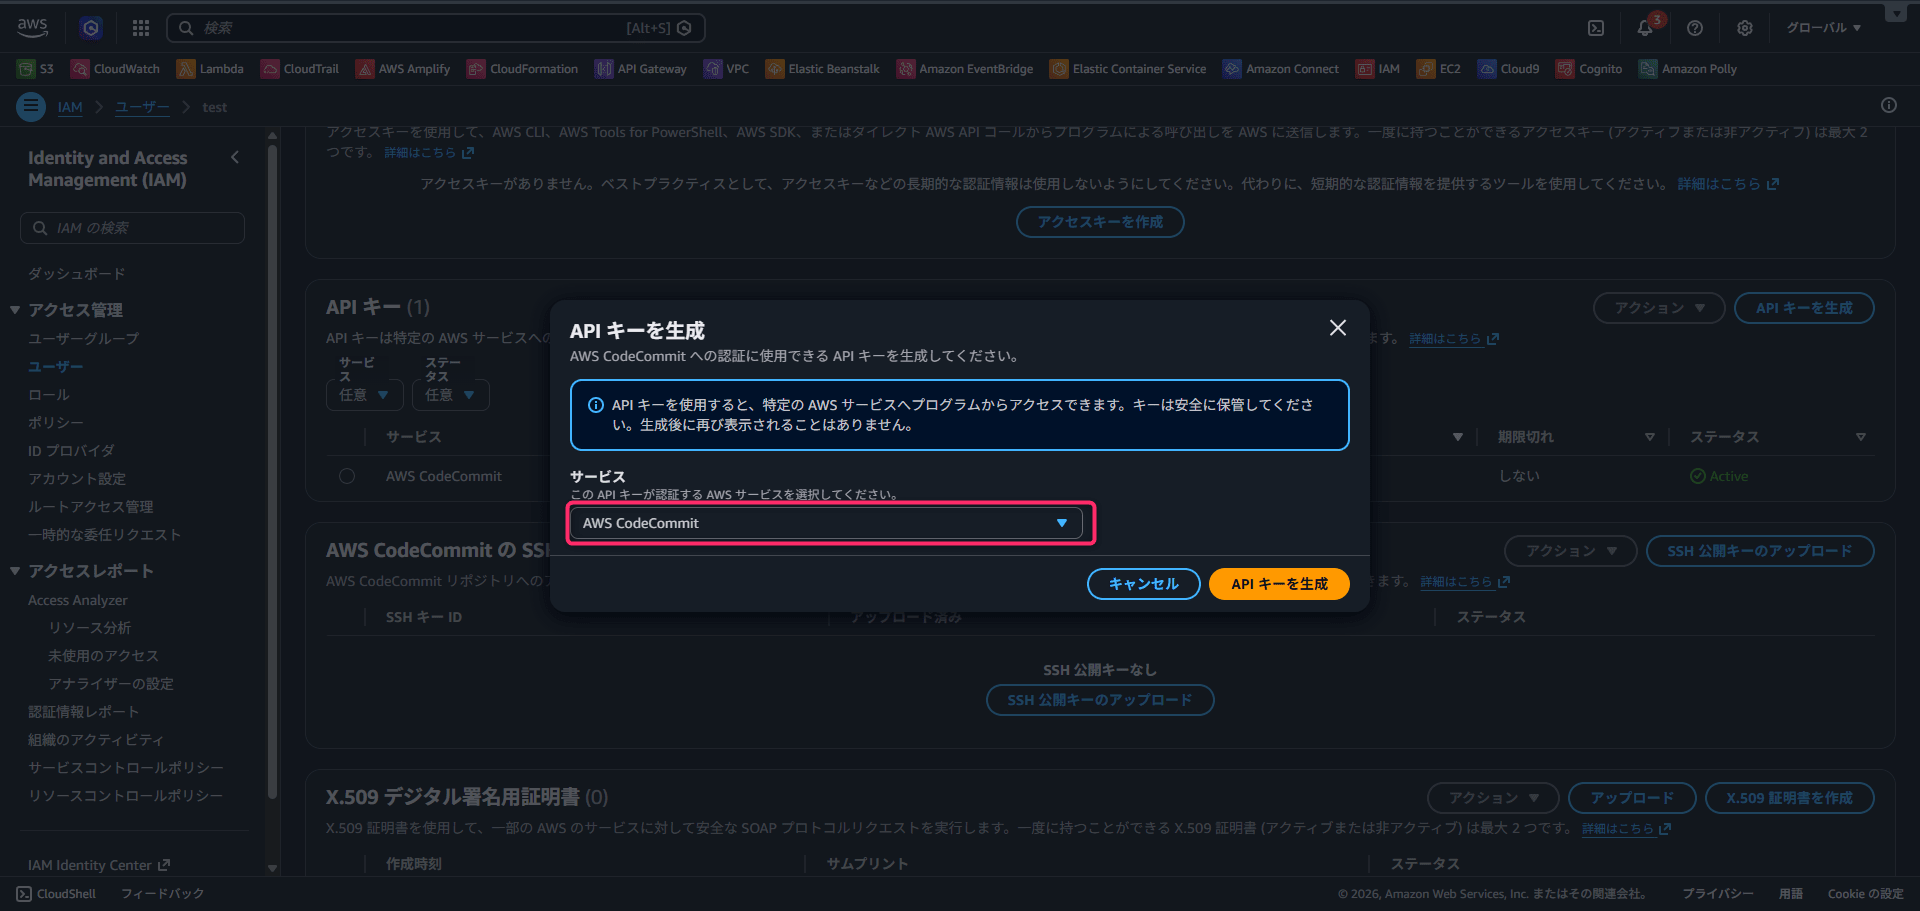Select the AWS CodeCommit API key radio button
This screenshot has width=1920, height=911.
(x=347, y=476)
